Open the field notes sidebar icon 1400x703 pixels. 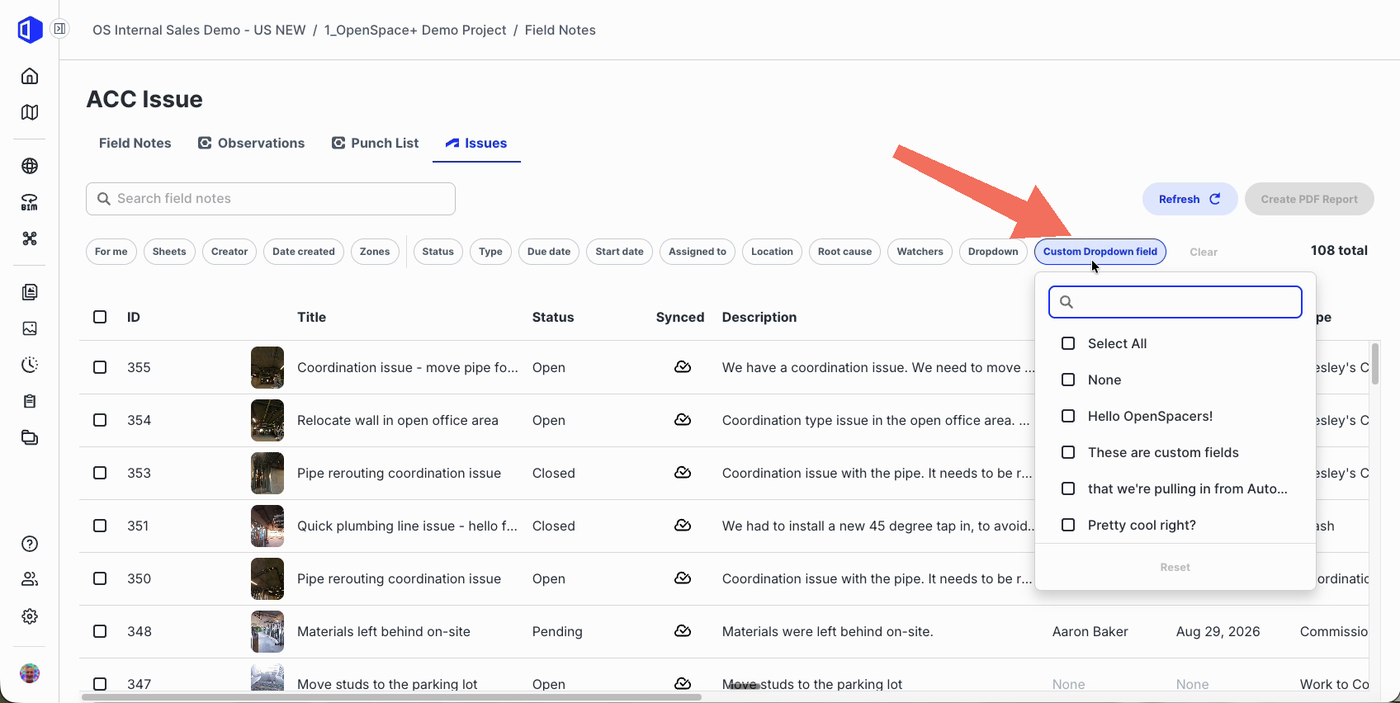tap(30, 292)
